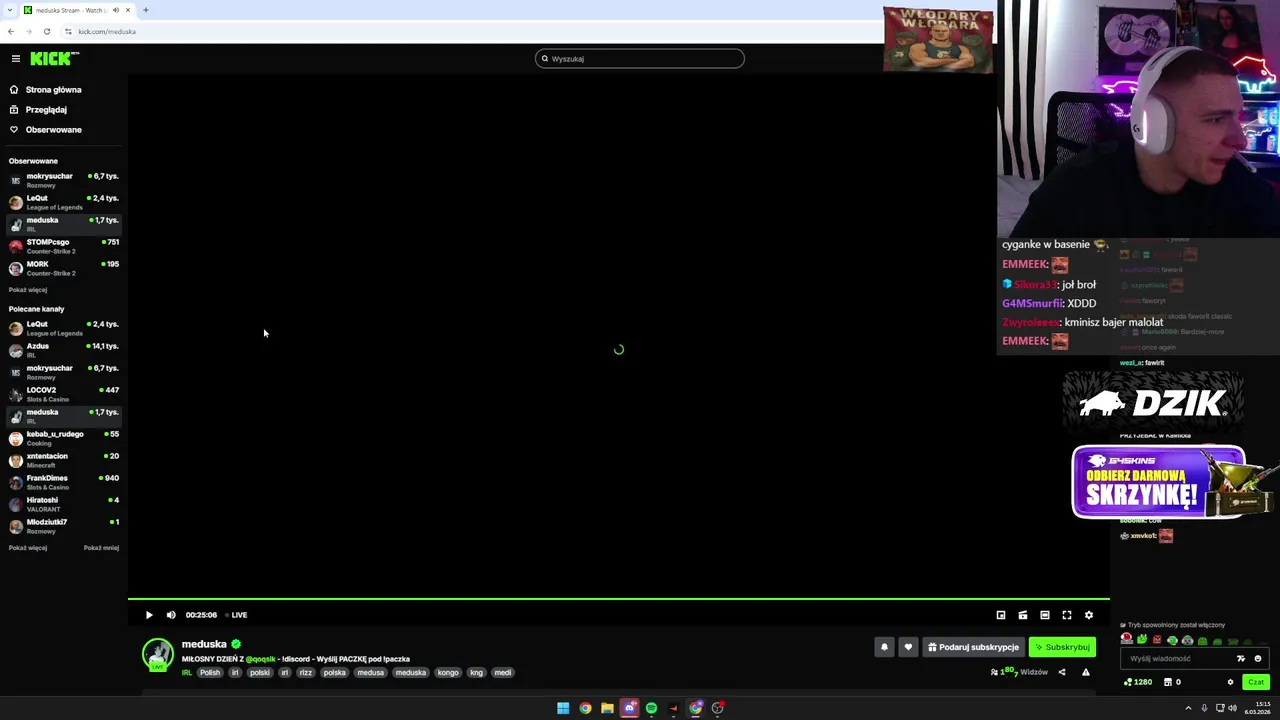The width and height of the screenshot is (1280, 720).
Task: Open File Explorer from taskbar
Action: [x=607, y=708]
